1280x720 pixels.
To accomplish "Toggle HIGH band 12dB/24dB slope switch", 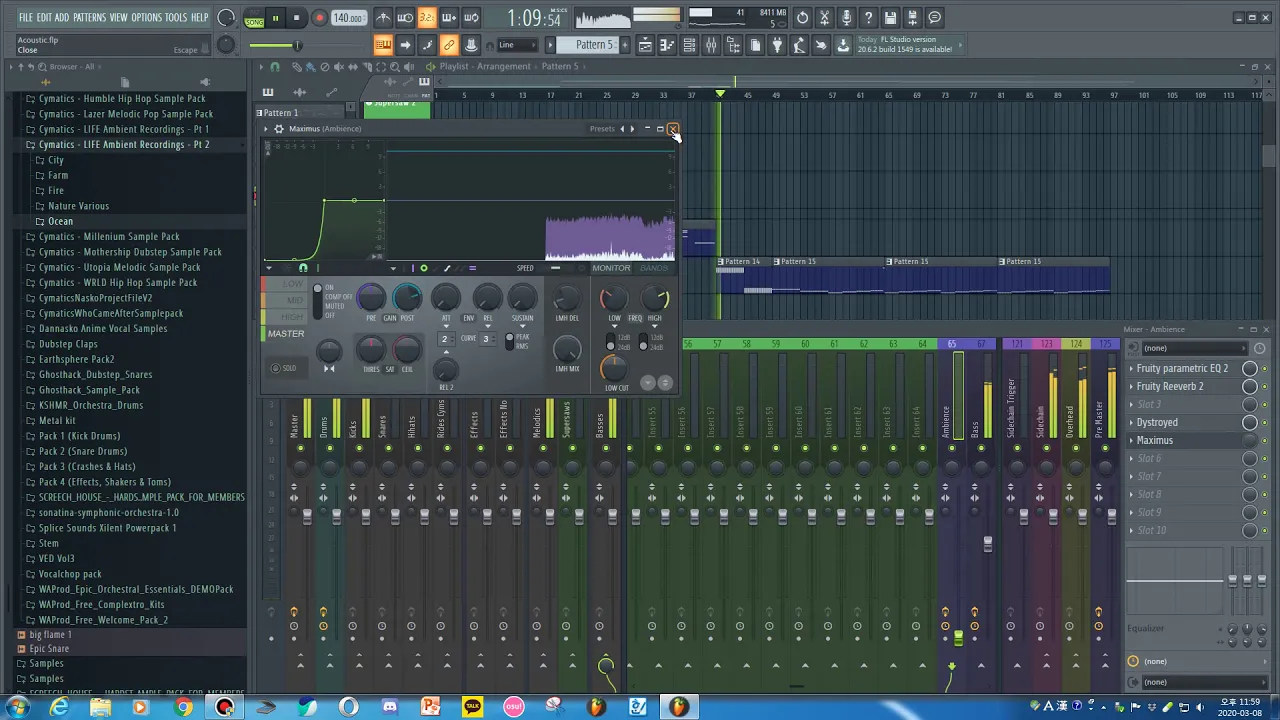I will [643, 342].
